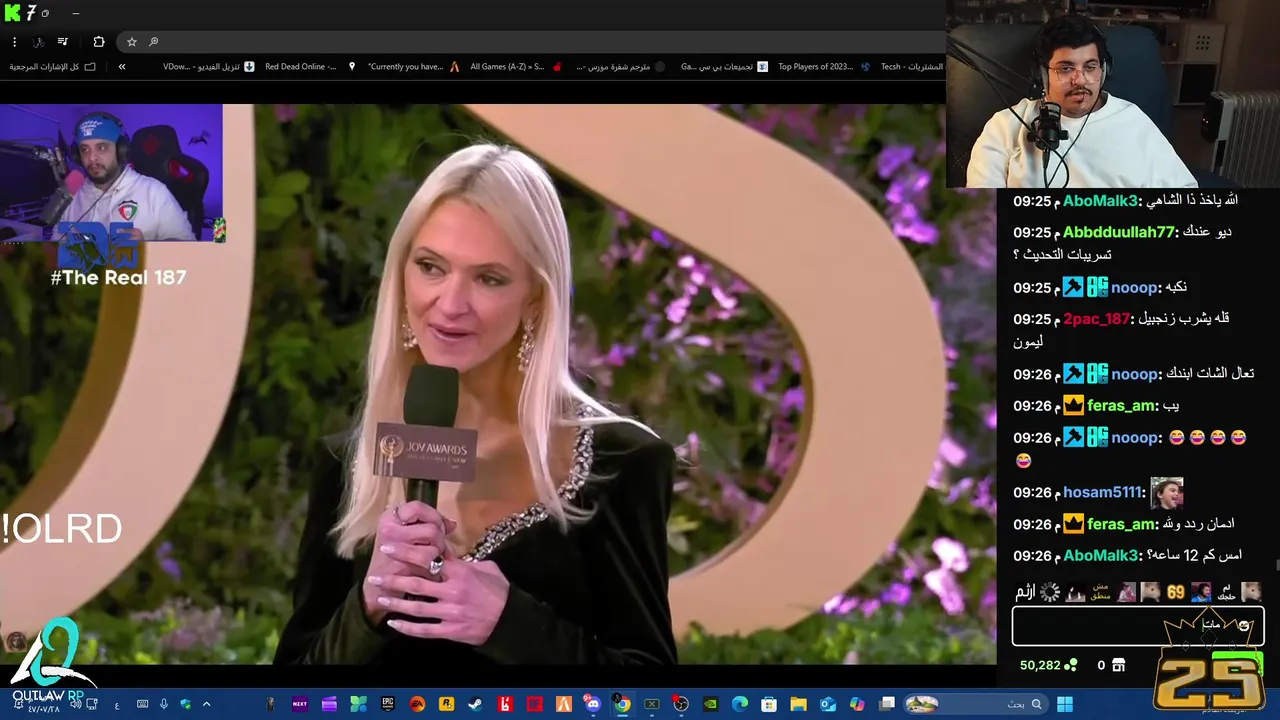The height and width of the screenshot is (720, 1280).
Task: Click the media control playlist icon
Action: [62, 42]
